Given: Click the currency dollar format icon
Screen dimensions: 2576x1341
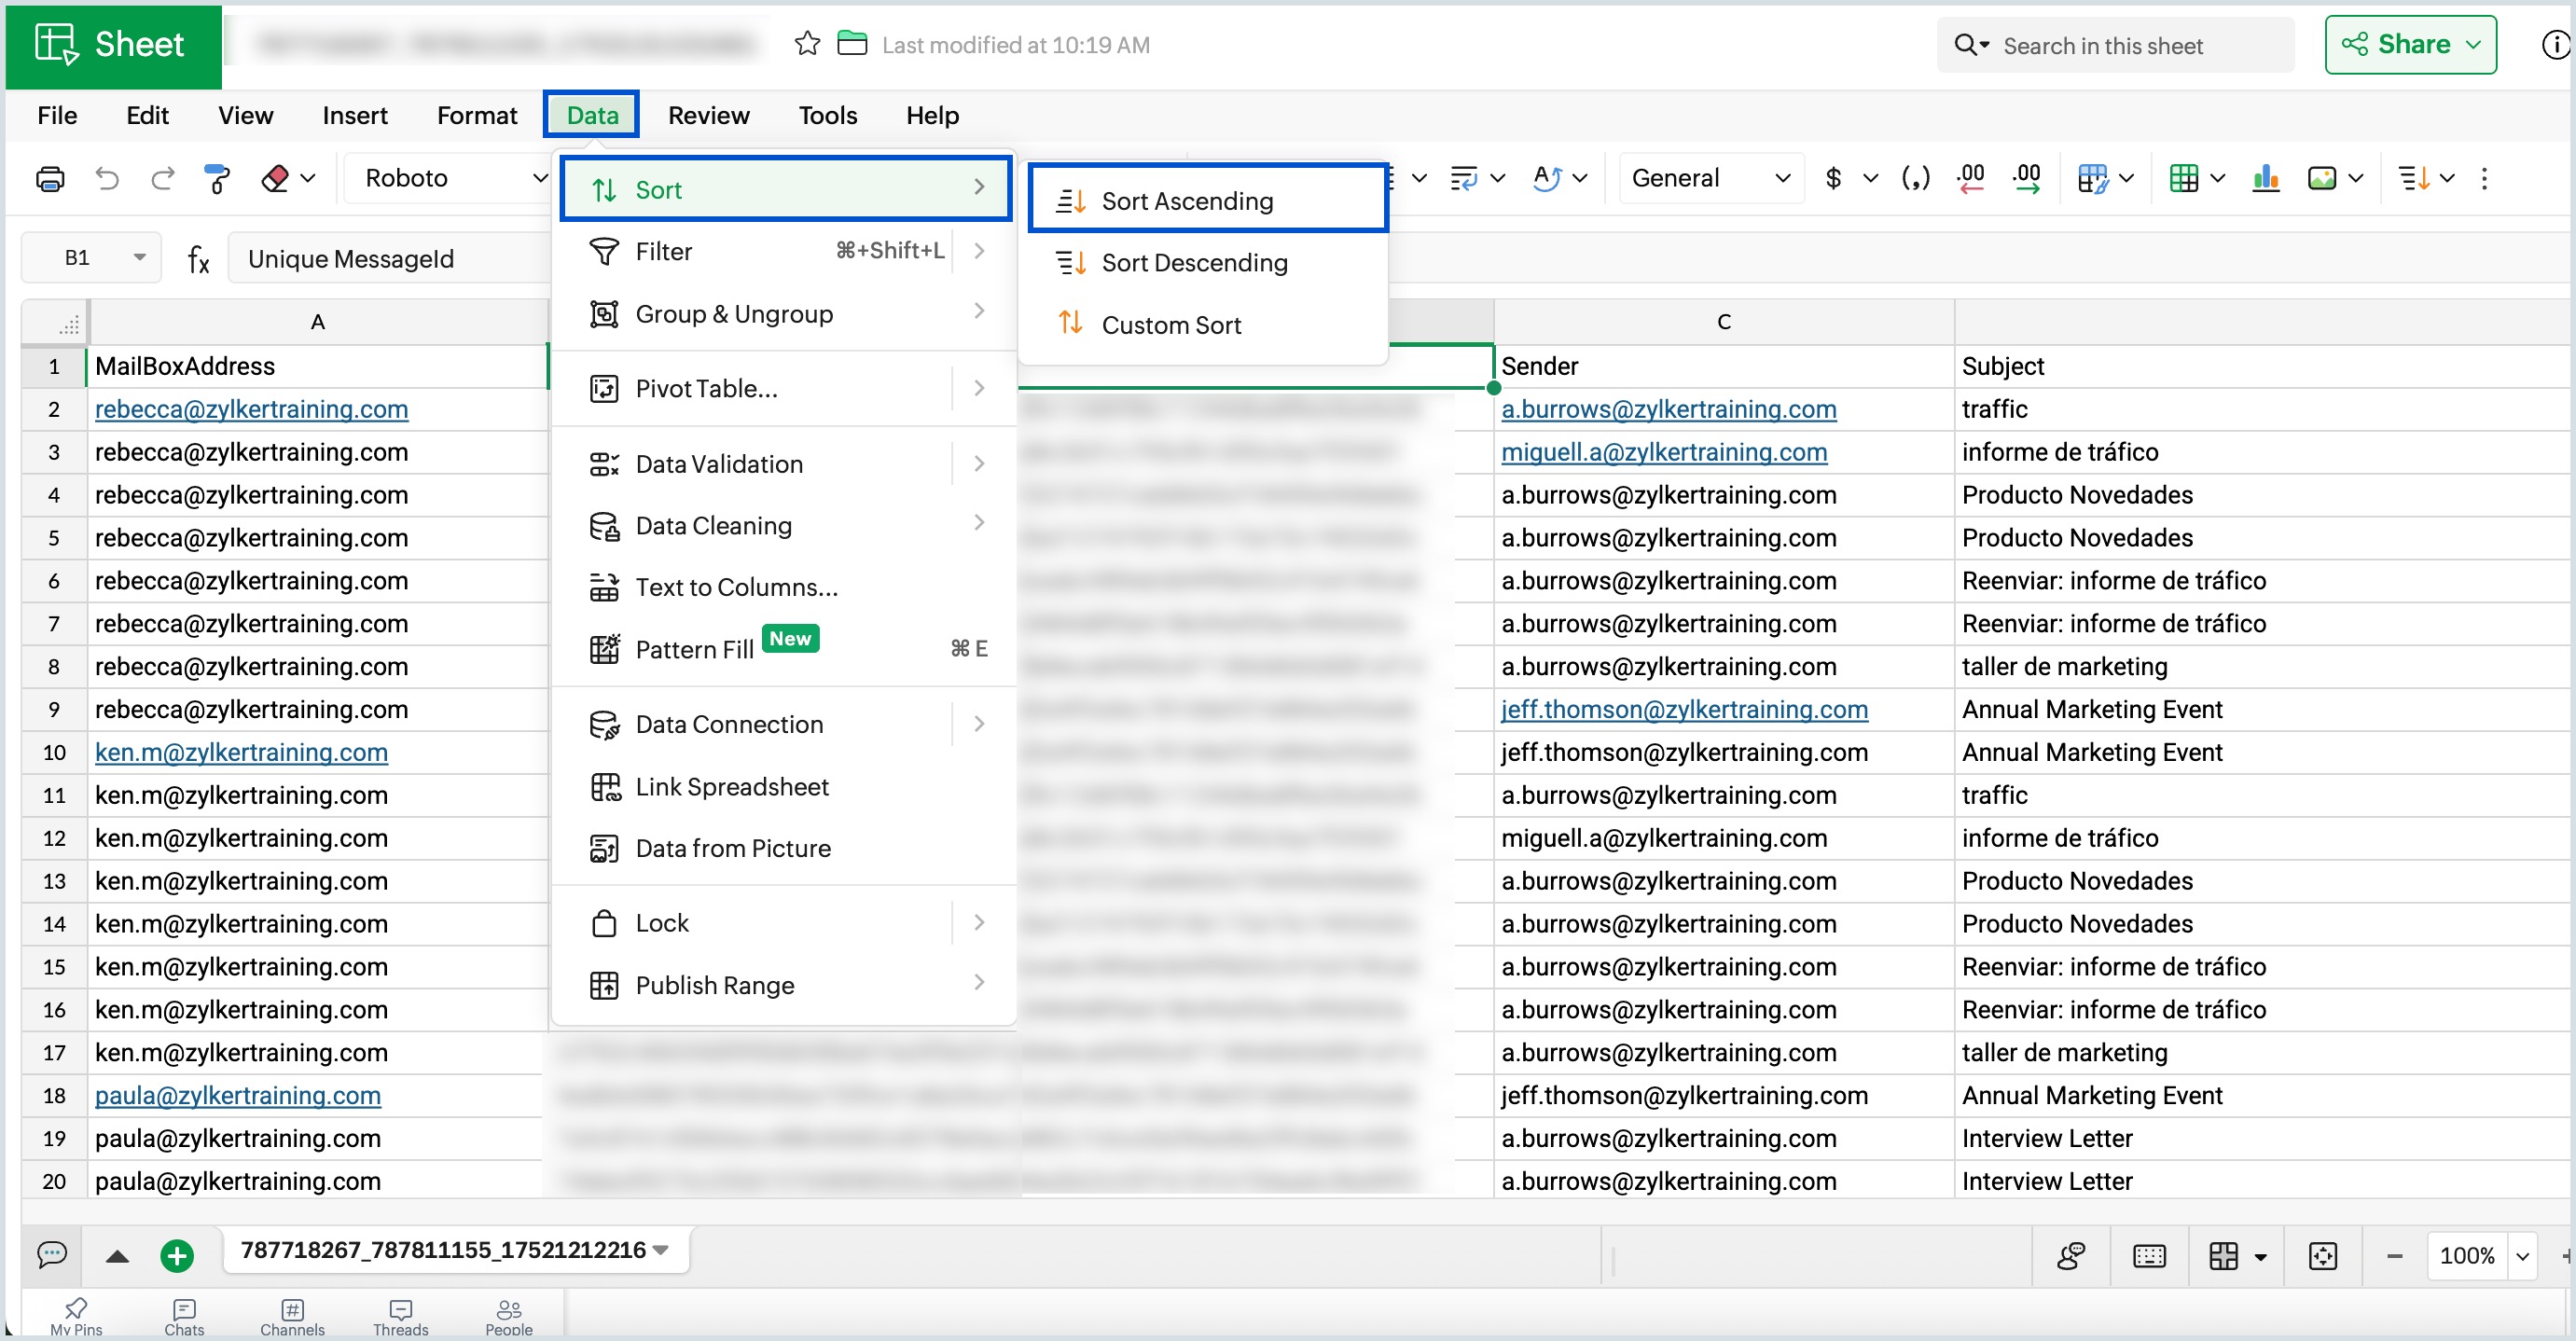Looking at the screenshot, I should coord(1833,179).
